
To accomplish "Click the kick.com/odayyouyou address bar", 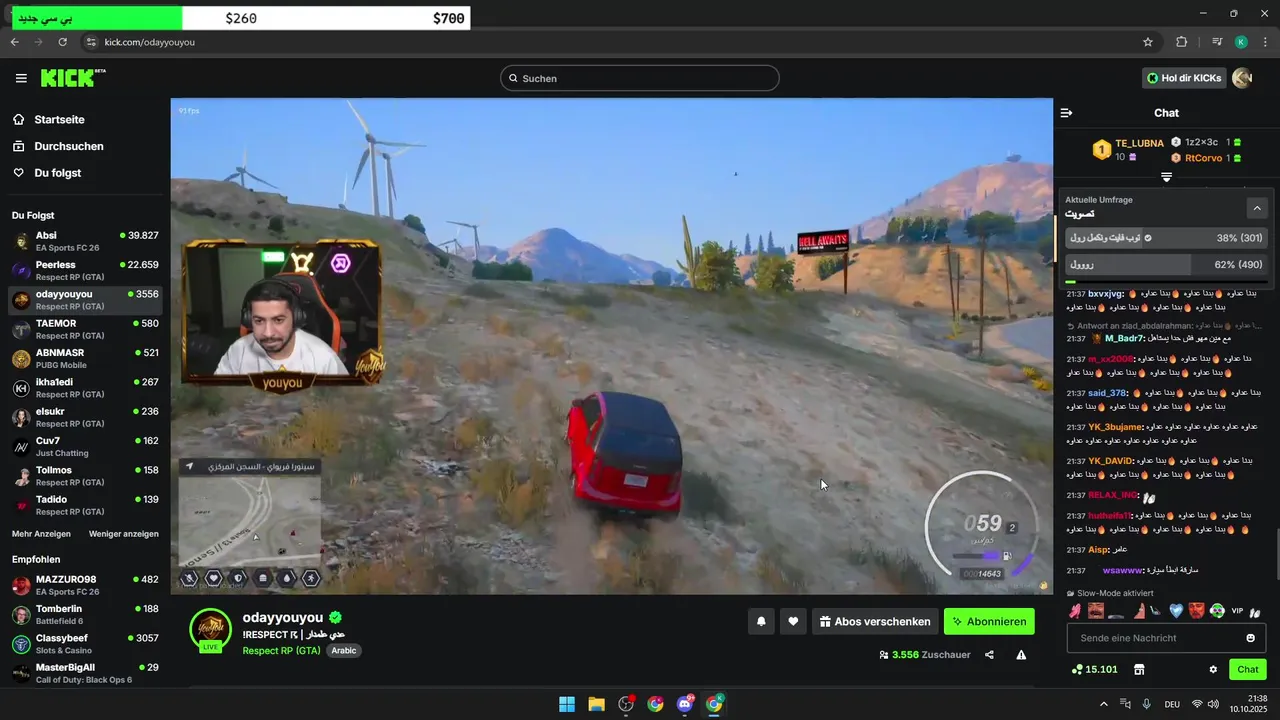I will 149,42.
